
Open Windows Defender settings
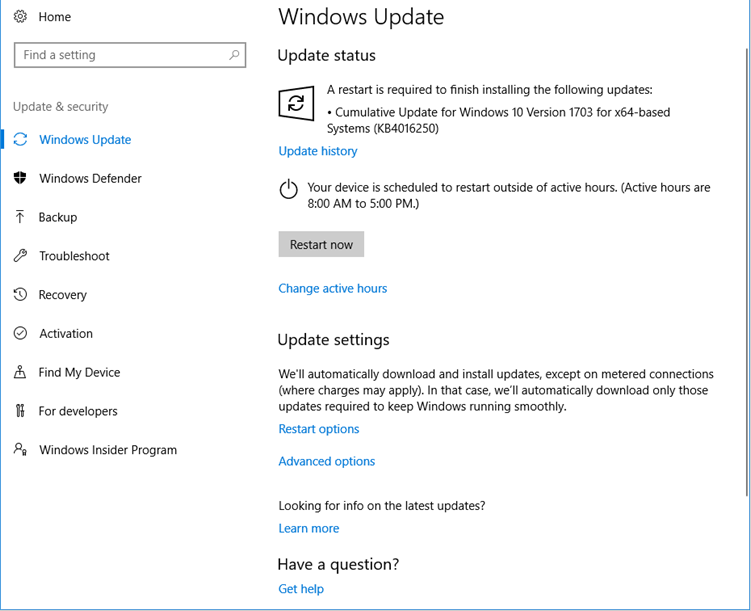[91, 178]
